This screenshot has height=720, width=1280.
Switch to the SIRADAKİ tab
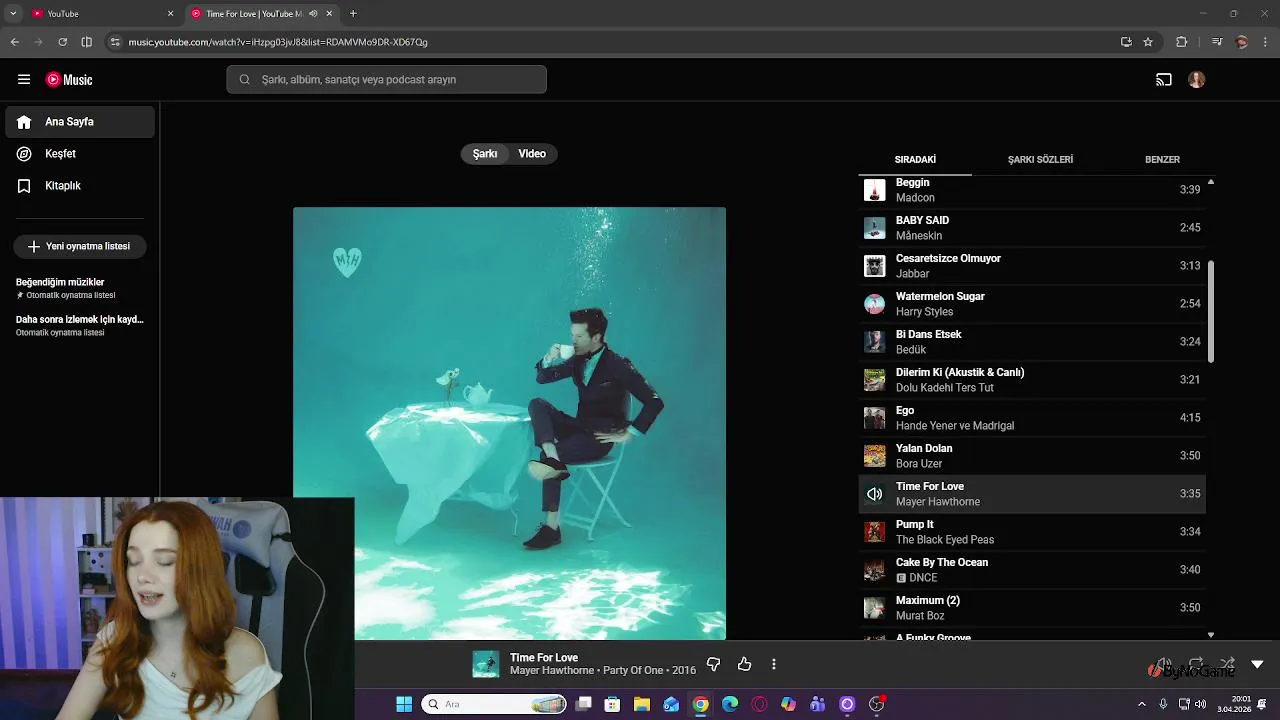point(915,160)
